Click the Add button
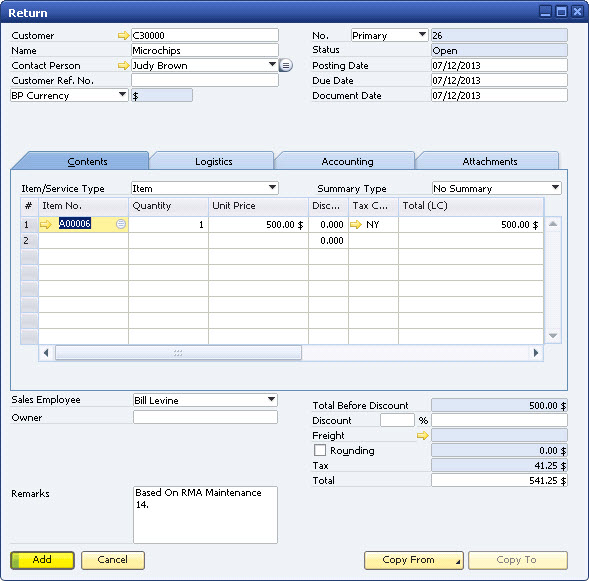 [42, 560]
